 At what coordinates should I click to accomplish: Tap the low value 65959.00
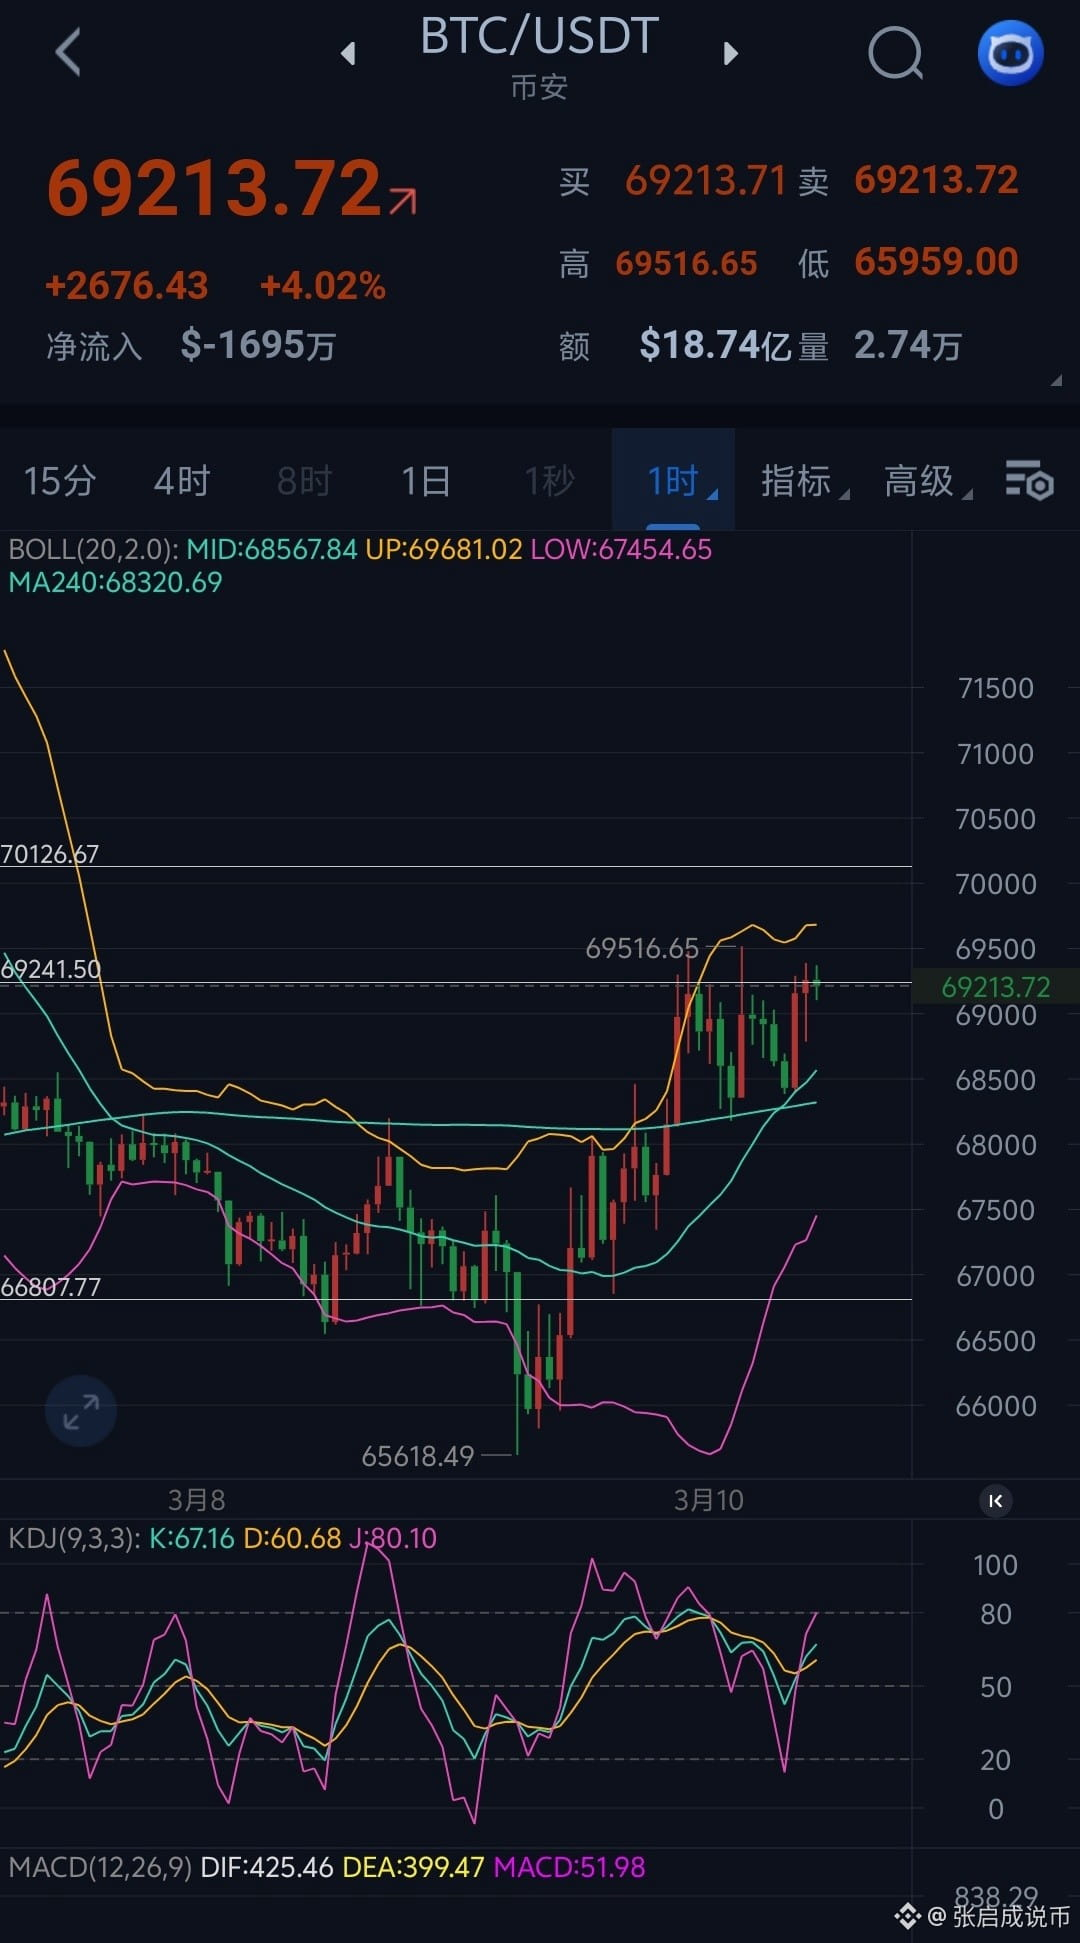[936, 262]
